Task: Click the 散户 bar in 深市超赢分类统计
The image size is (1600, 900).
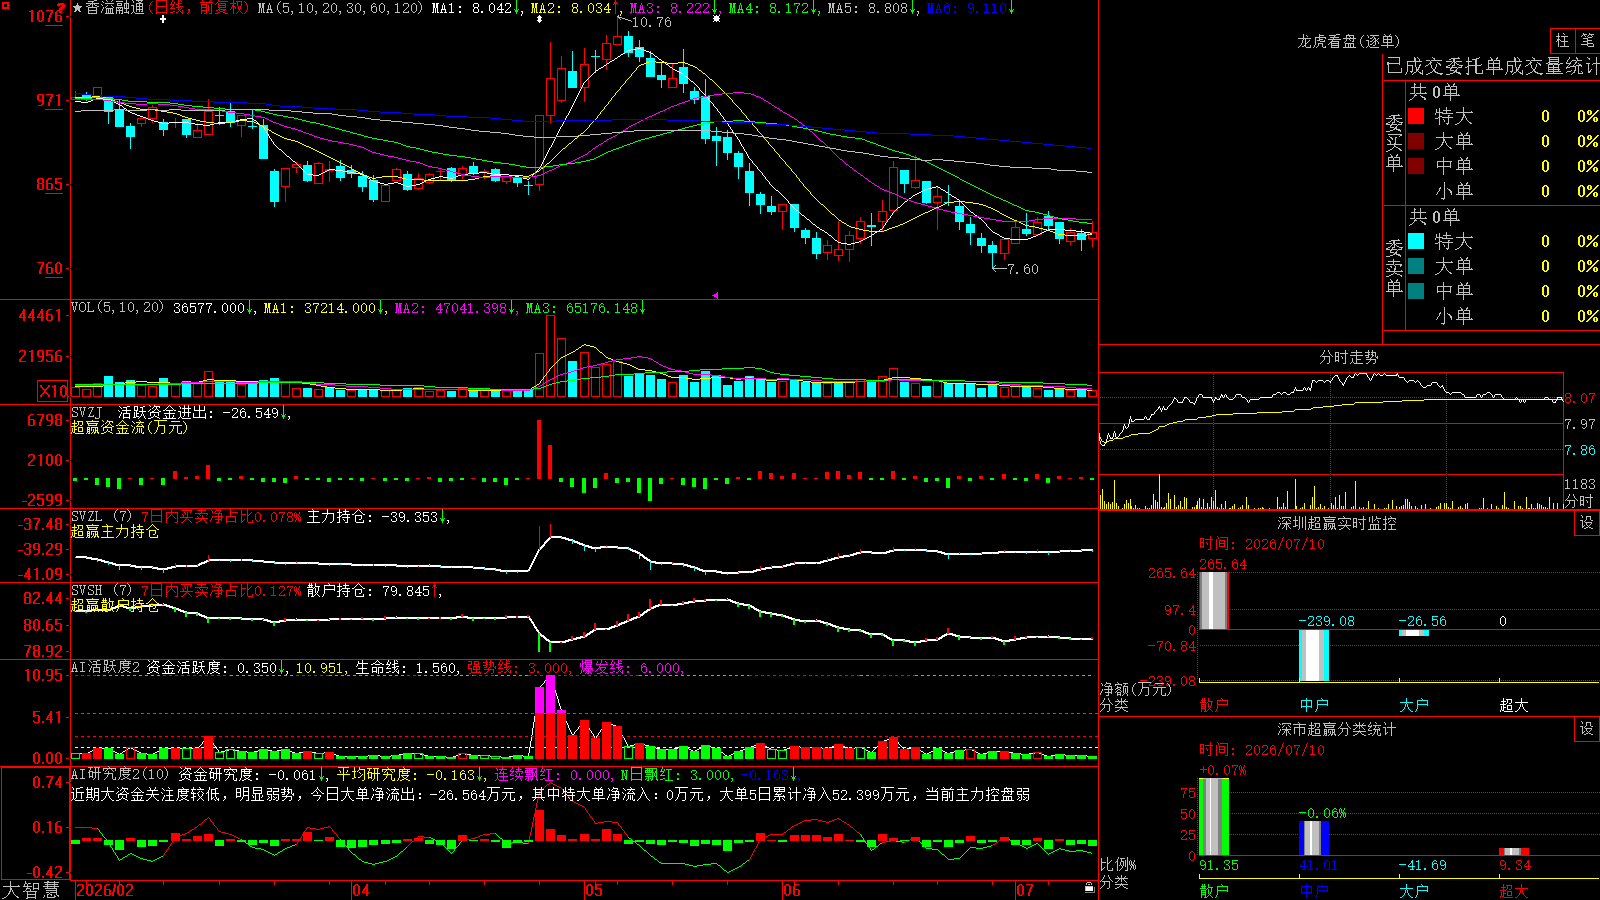Action: tap(1214, 817)
